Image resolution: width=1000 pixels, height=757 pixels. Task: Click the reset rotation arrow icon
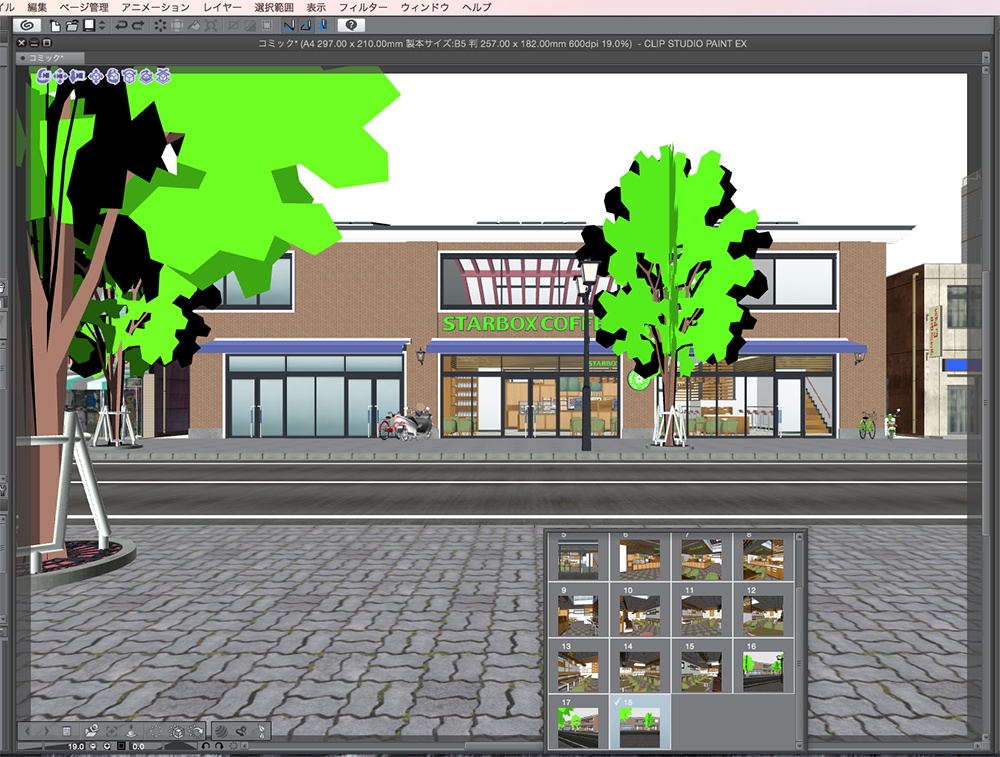click(x=196, y=731)
